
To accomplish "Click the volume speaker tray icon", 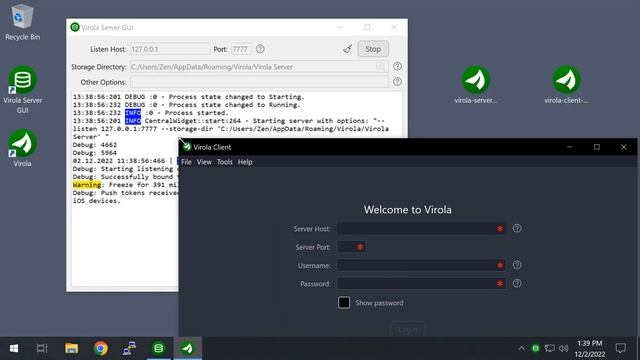I will [x=564, y=348].
